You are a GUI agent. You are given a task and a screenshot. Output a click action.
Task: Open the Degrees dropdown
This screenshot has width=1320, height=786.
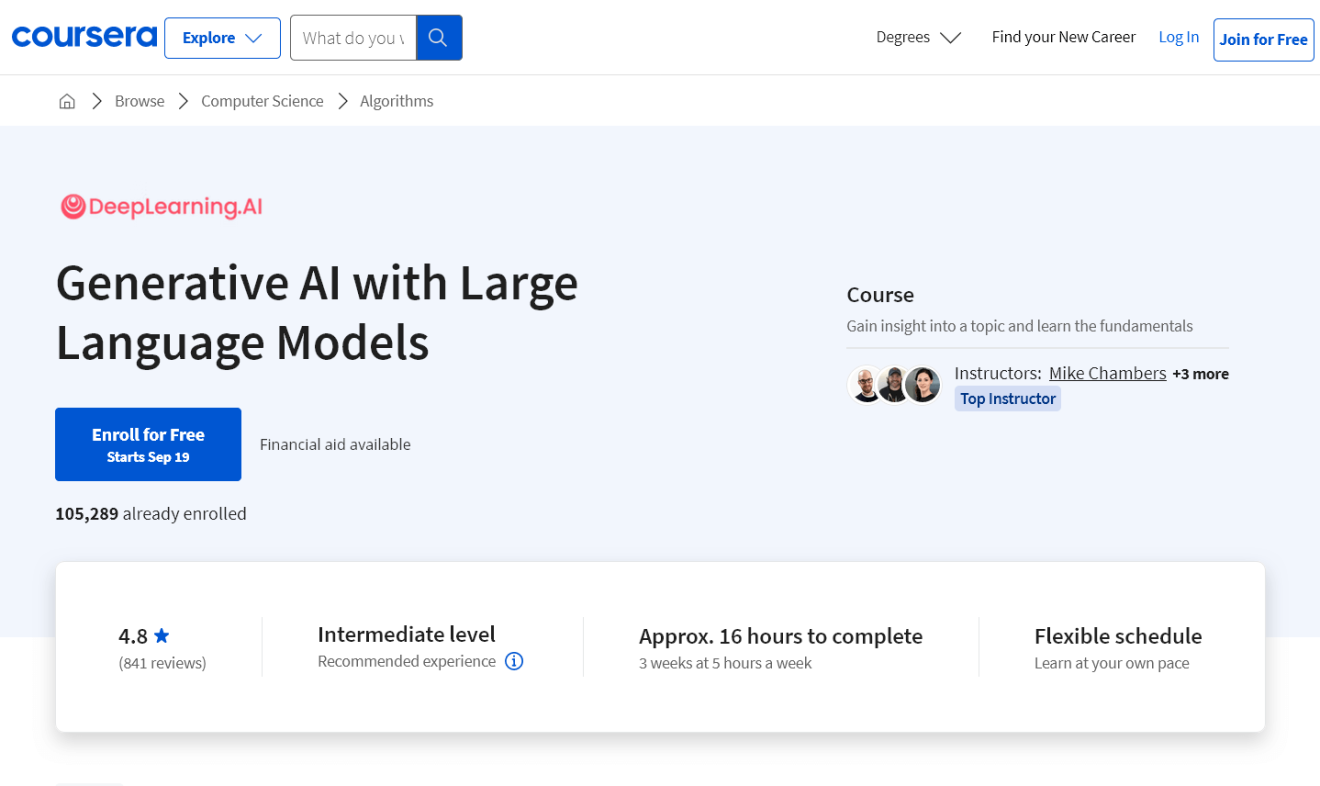click(x=917, y=37)
